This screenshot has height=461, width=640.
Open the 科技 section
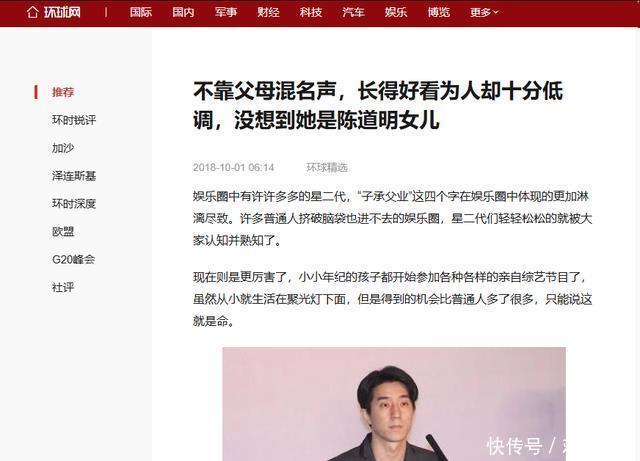pyautogui.click(x=311, y=12)
